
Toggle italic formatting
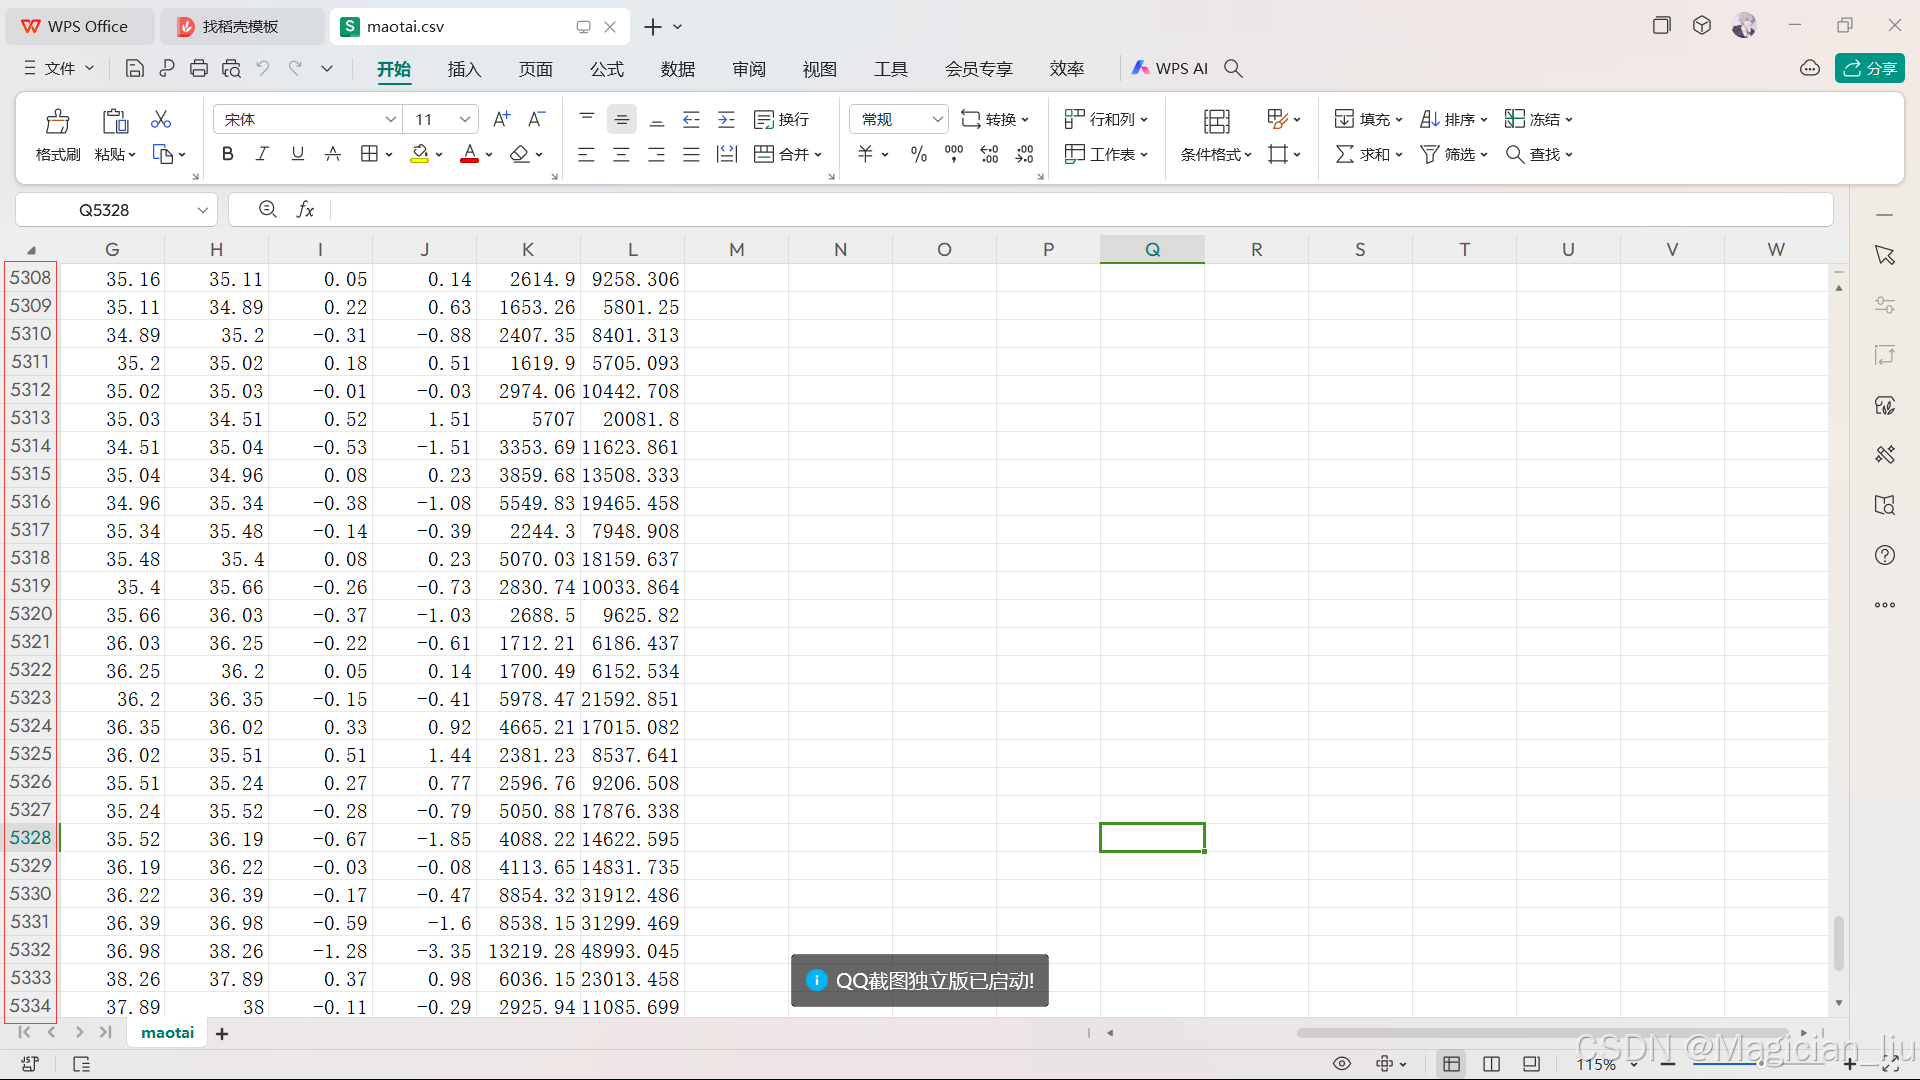(262, 154)
